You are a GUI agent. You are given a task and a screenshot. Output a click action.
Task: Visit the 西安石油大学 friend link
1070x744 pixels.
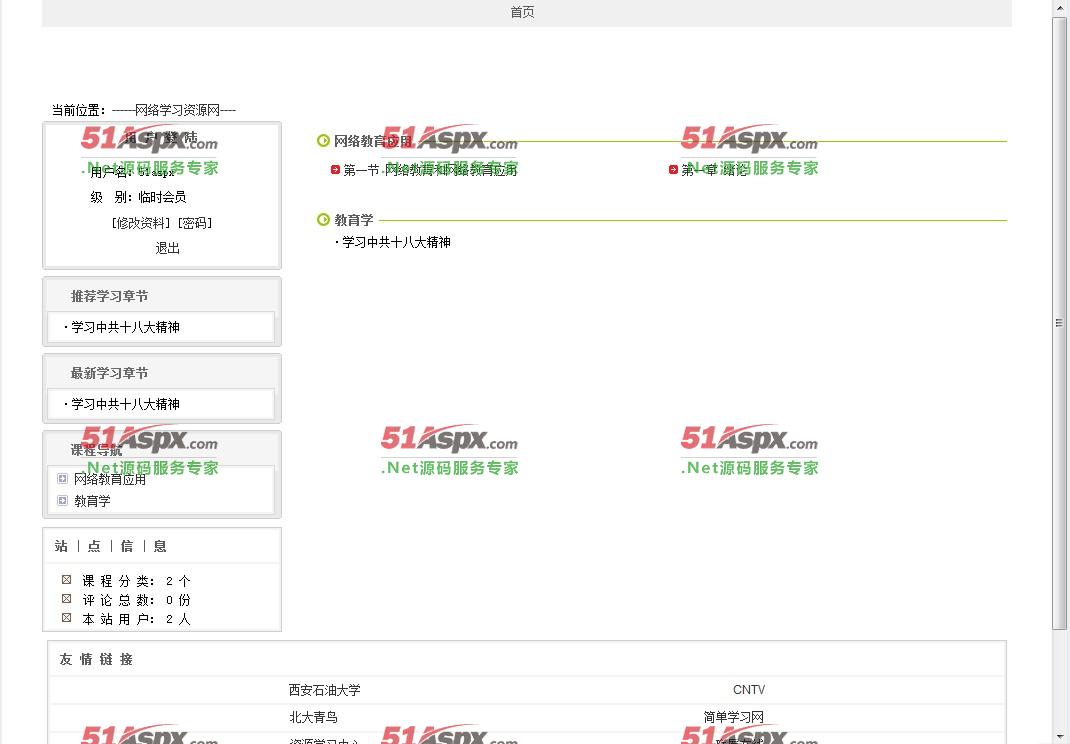click(324, 690)
